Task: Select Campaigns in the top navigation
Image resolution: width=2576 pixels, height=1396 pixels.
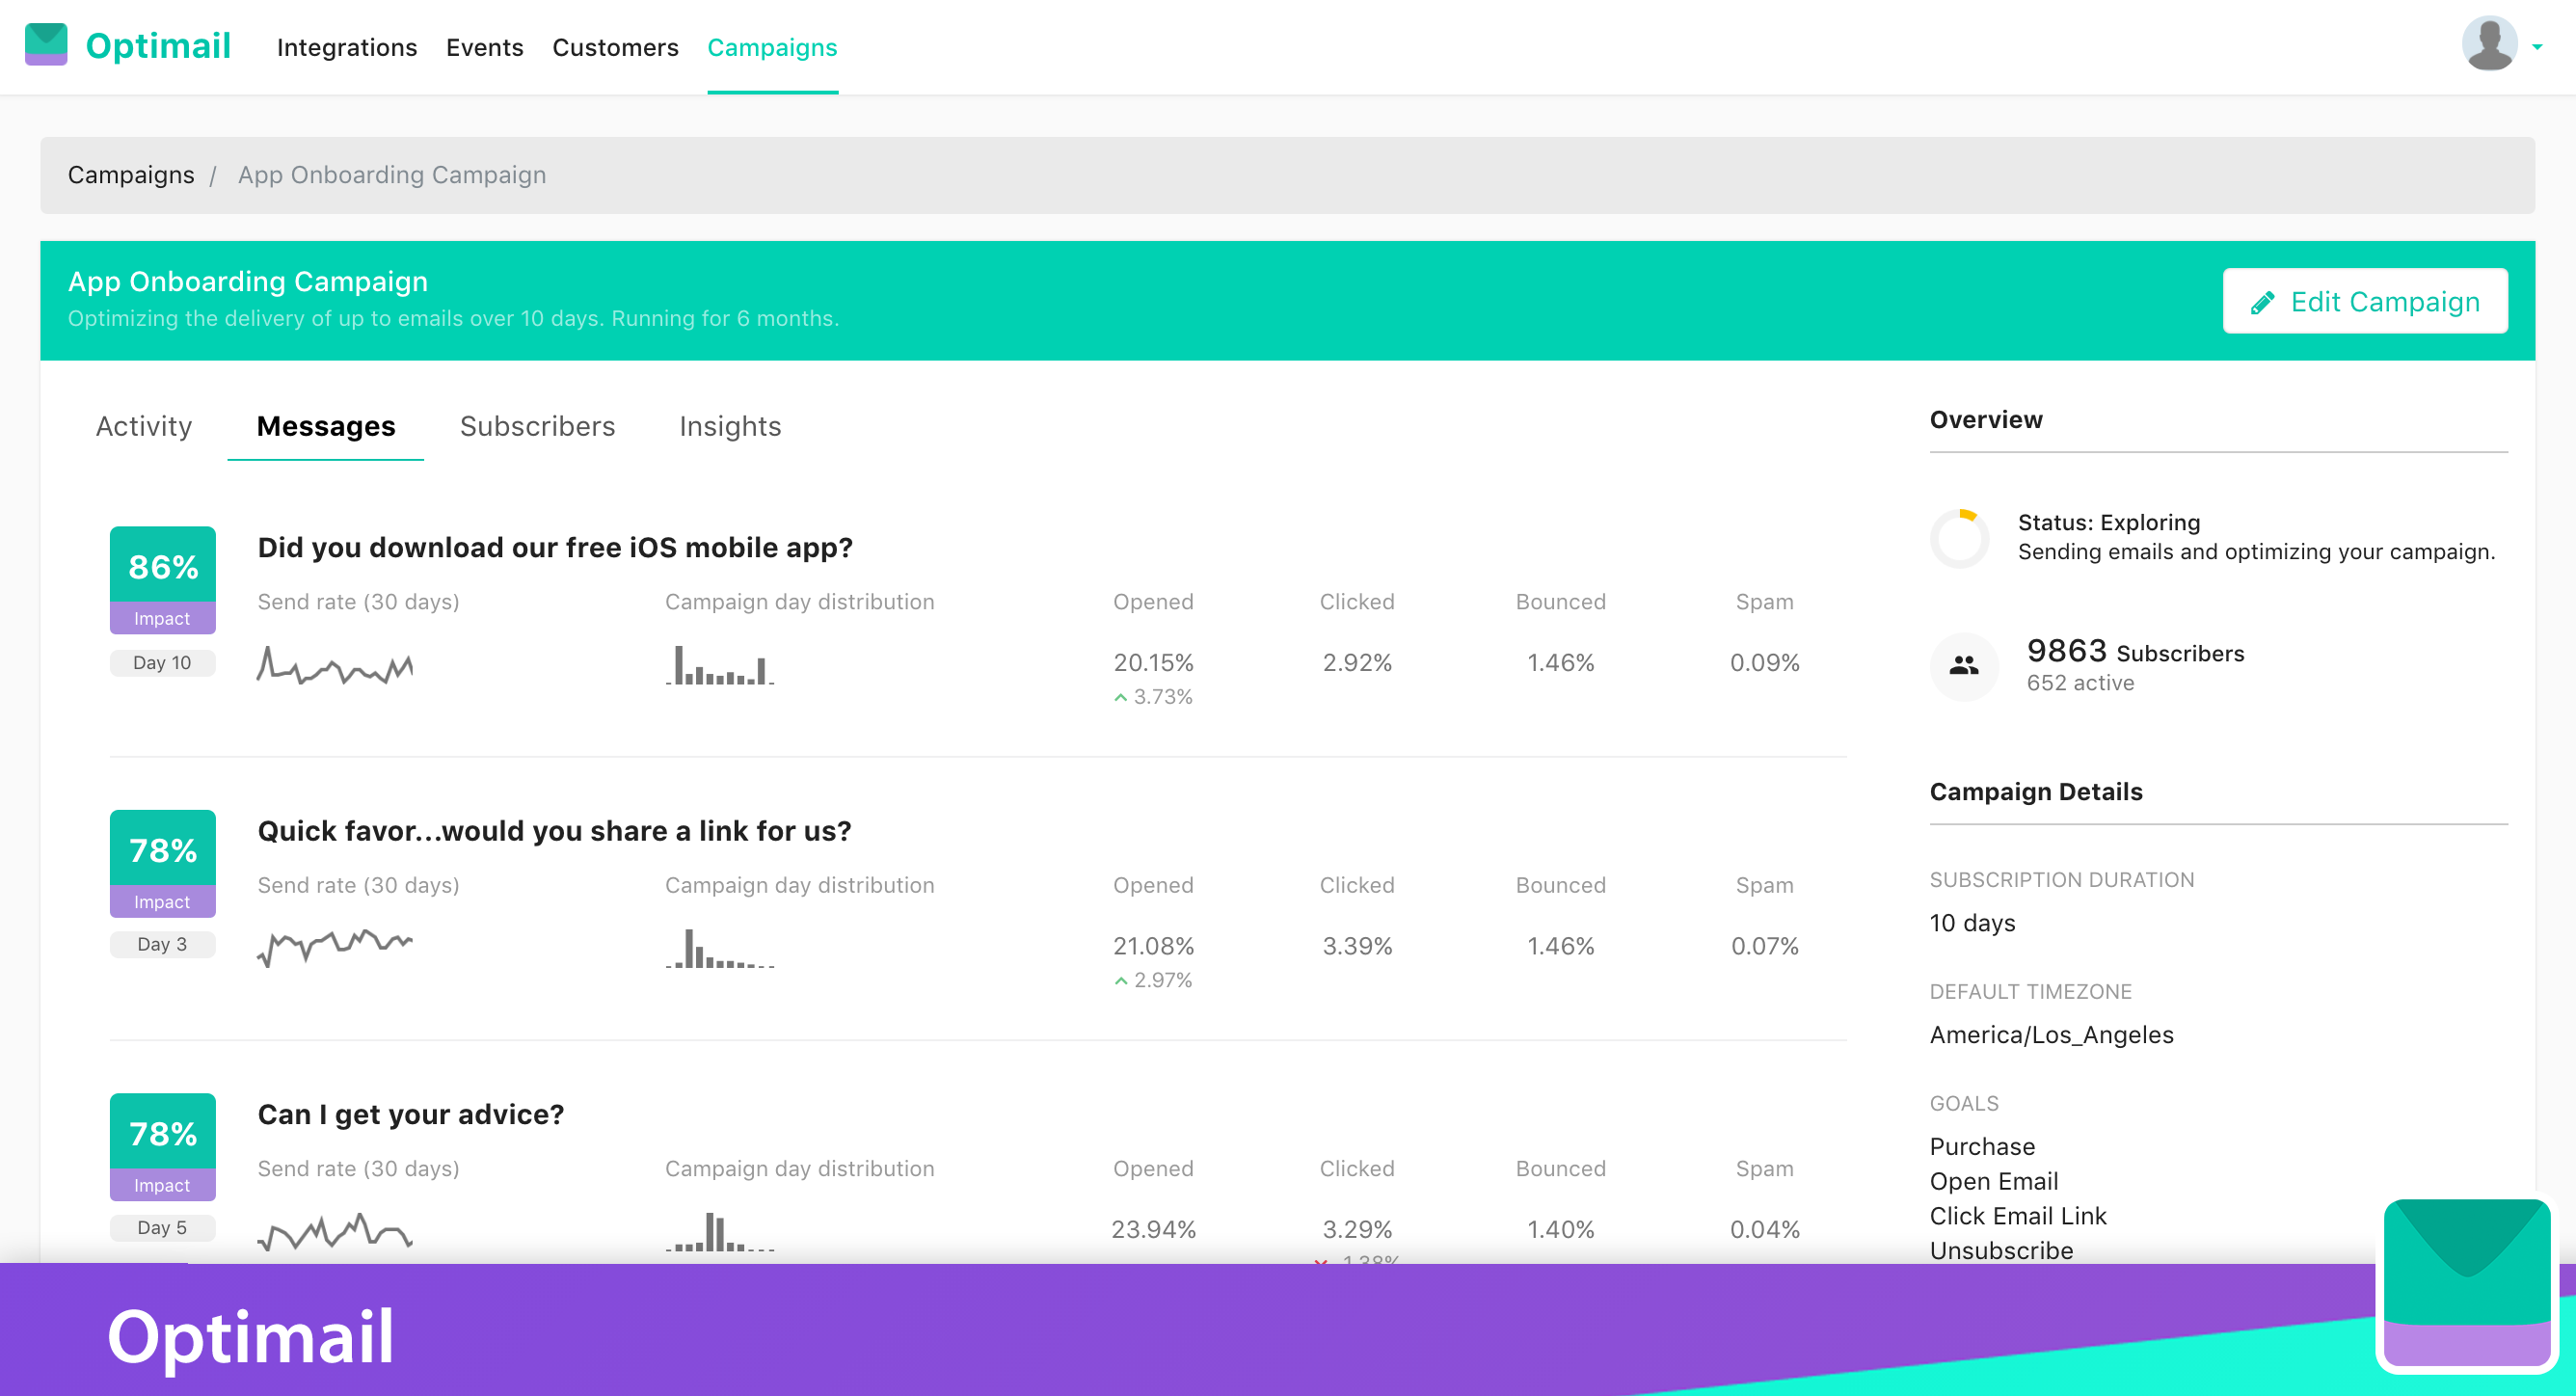Action: coord(772,47)
